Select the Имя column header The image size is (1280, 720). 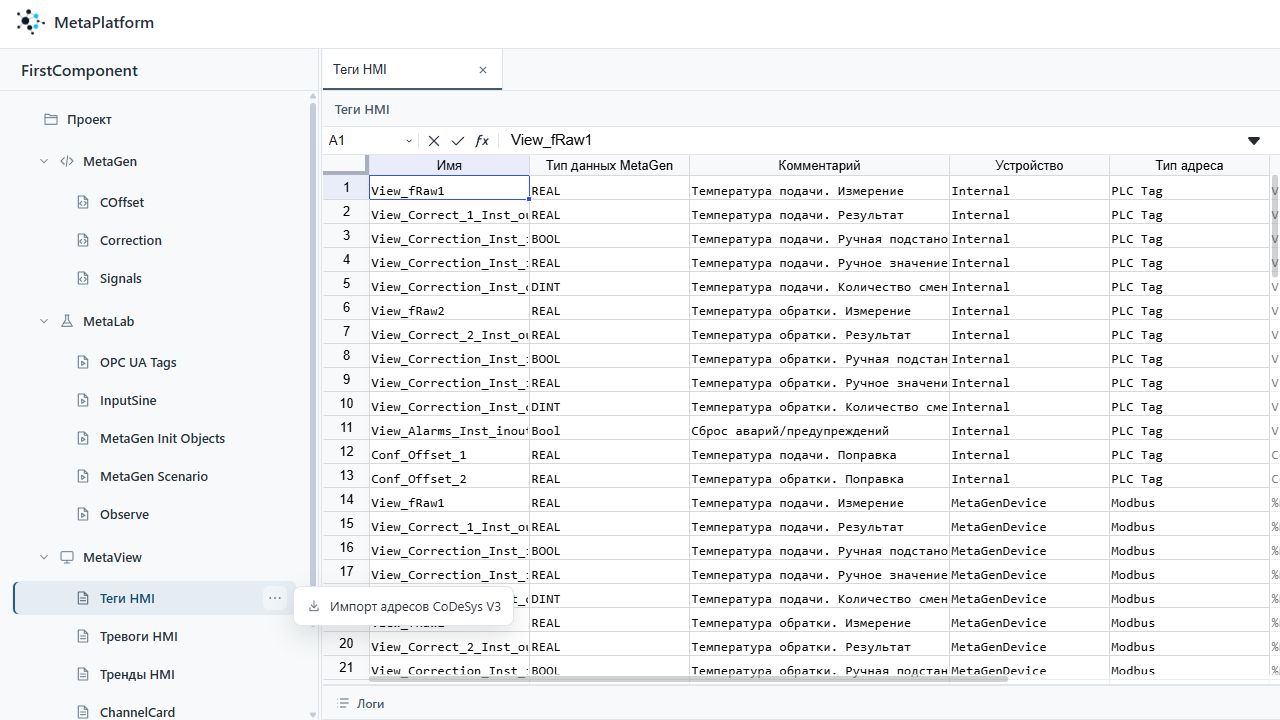click(449, 166)
